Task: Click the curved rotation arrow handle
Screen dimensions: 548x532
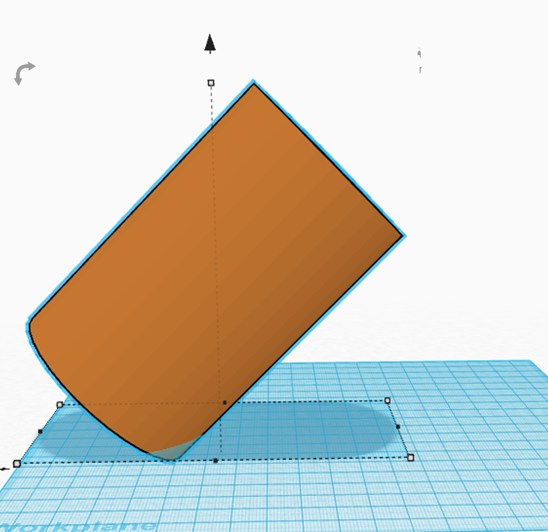Action: tap(24, 73)
